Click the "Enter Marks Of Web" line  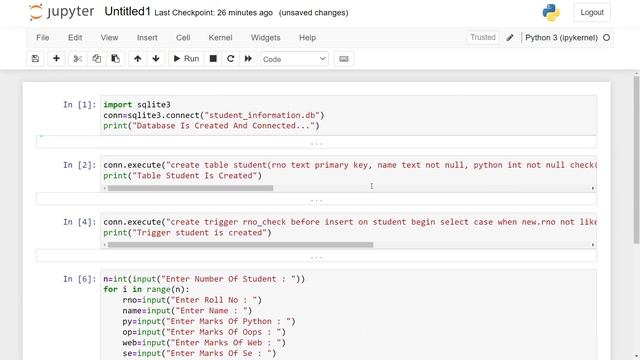coord(204,342)
